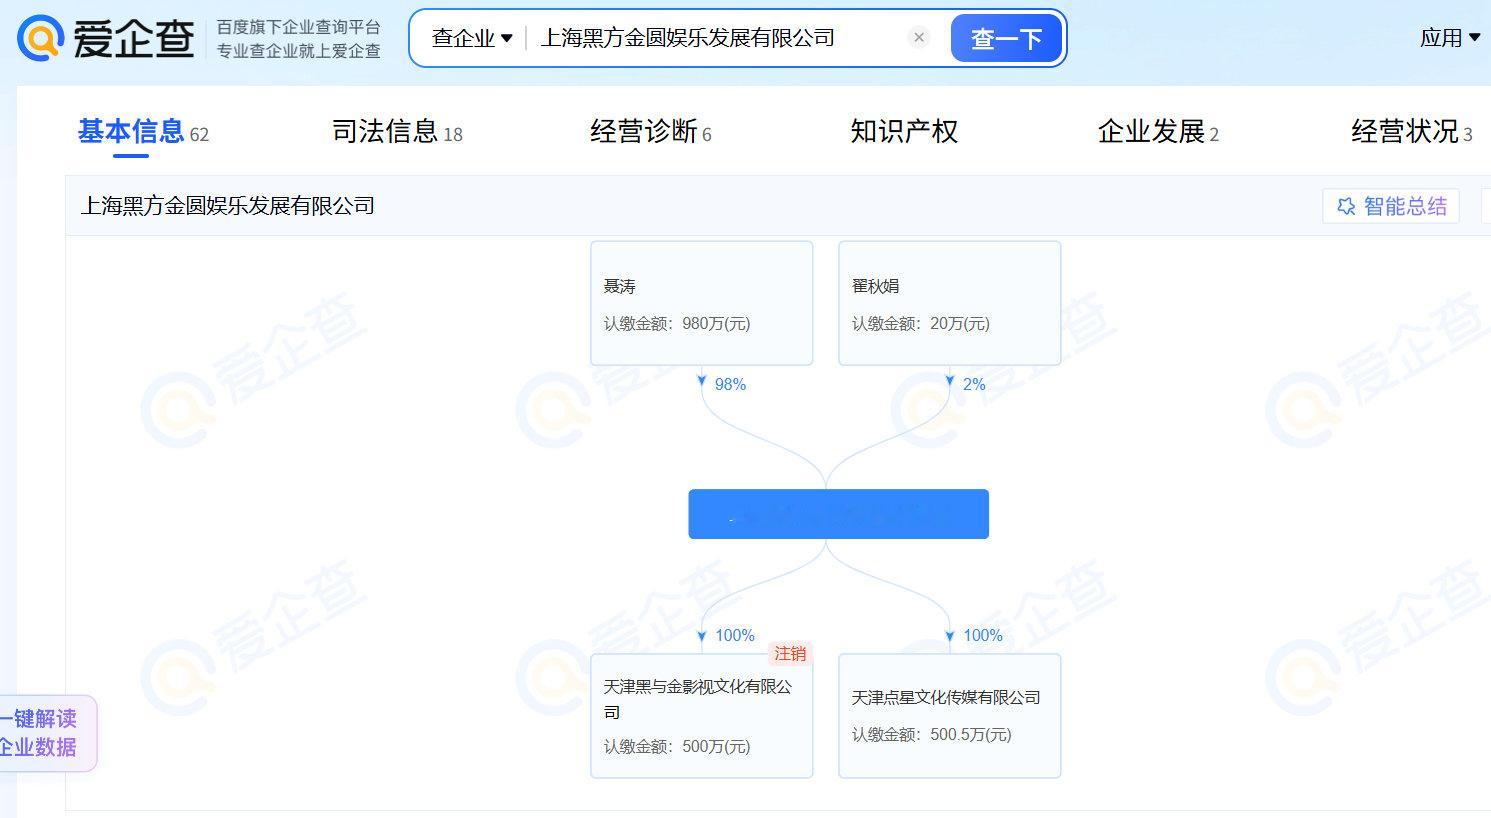This screenshot has width=1491, height=818.
Task: Click the 查一下 search button
Action: (1006, 38)
